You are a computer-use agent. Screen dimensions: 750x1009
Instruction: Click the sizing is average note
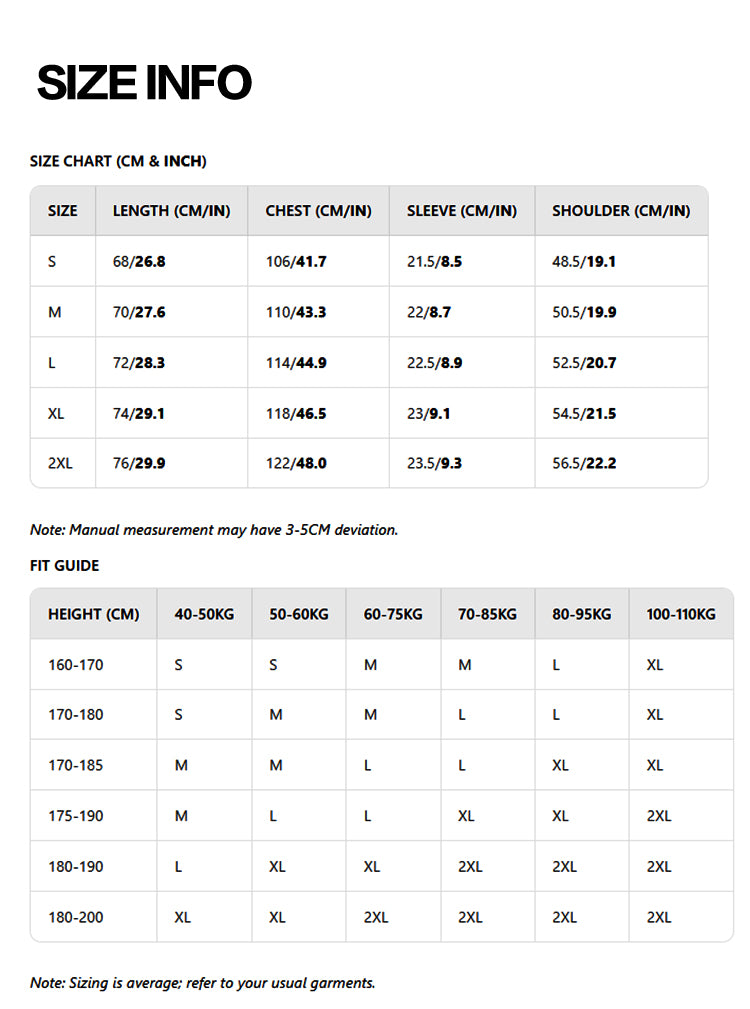[x=202, y=983]
